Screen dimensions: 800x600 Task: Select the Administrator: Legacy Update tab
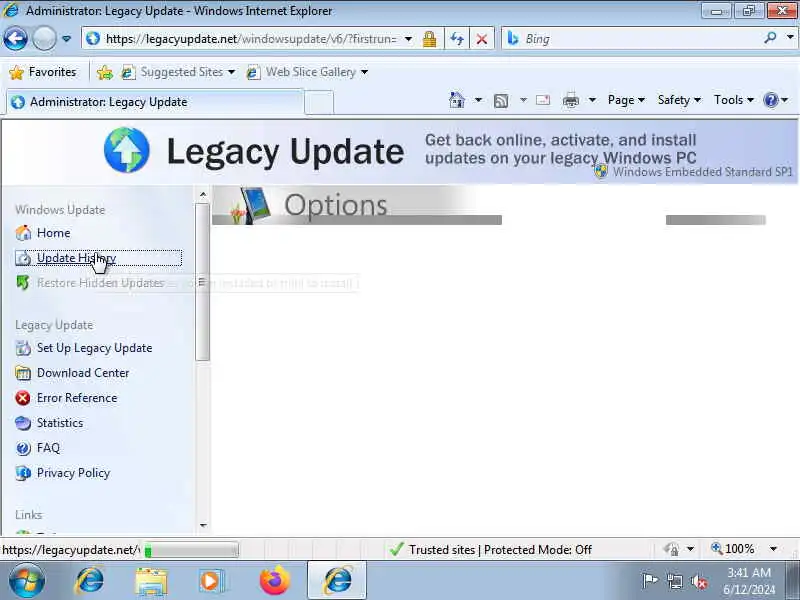155,102
